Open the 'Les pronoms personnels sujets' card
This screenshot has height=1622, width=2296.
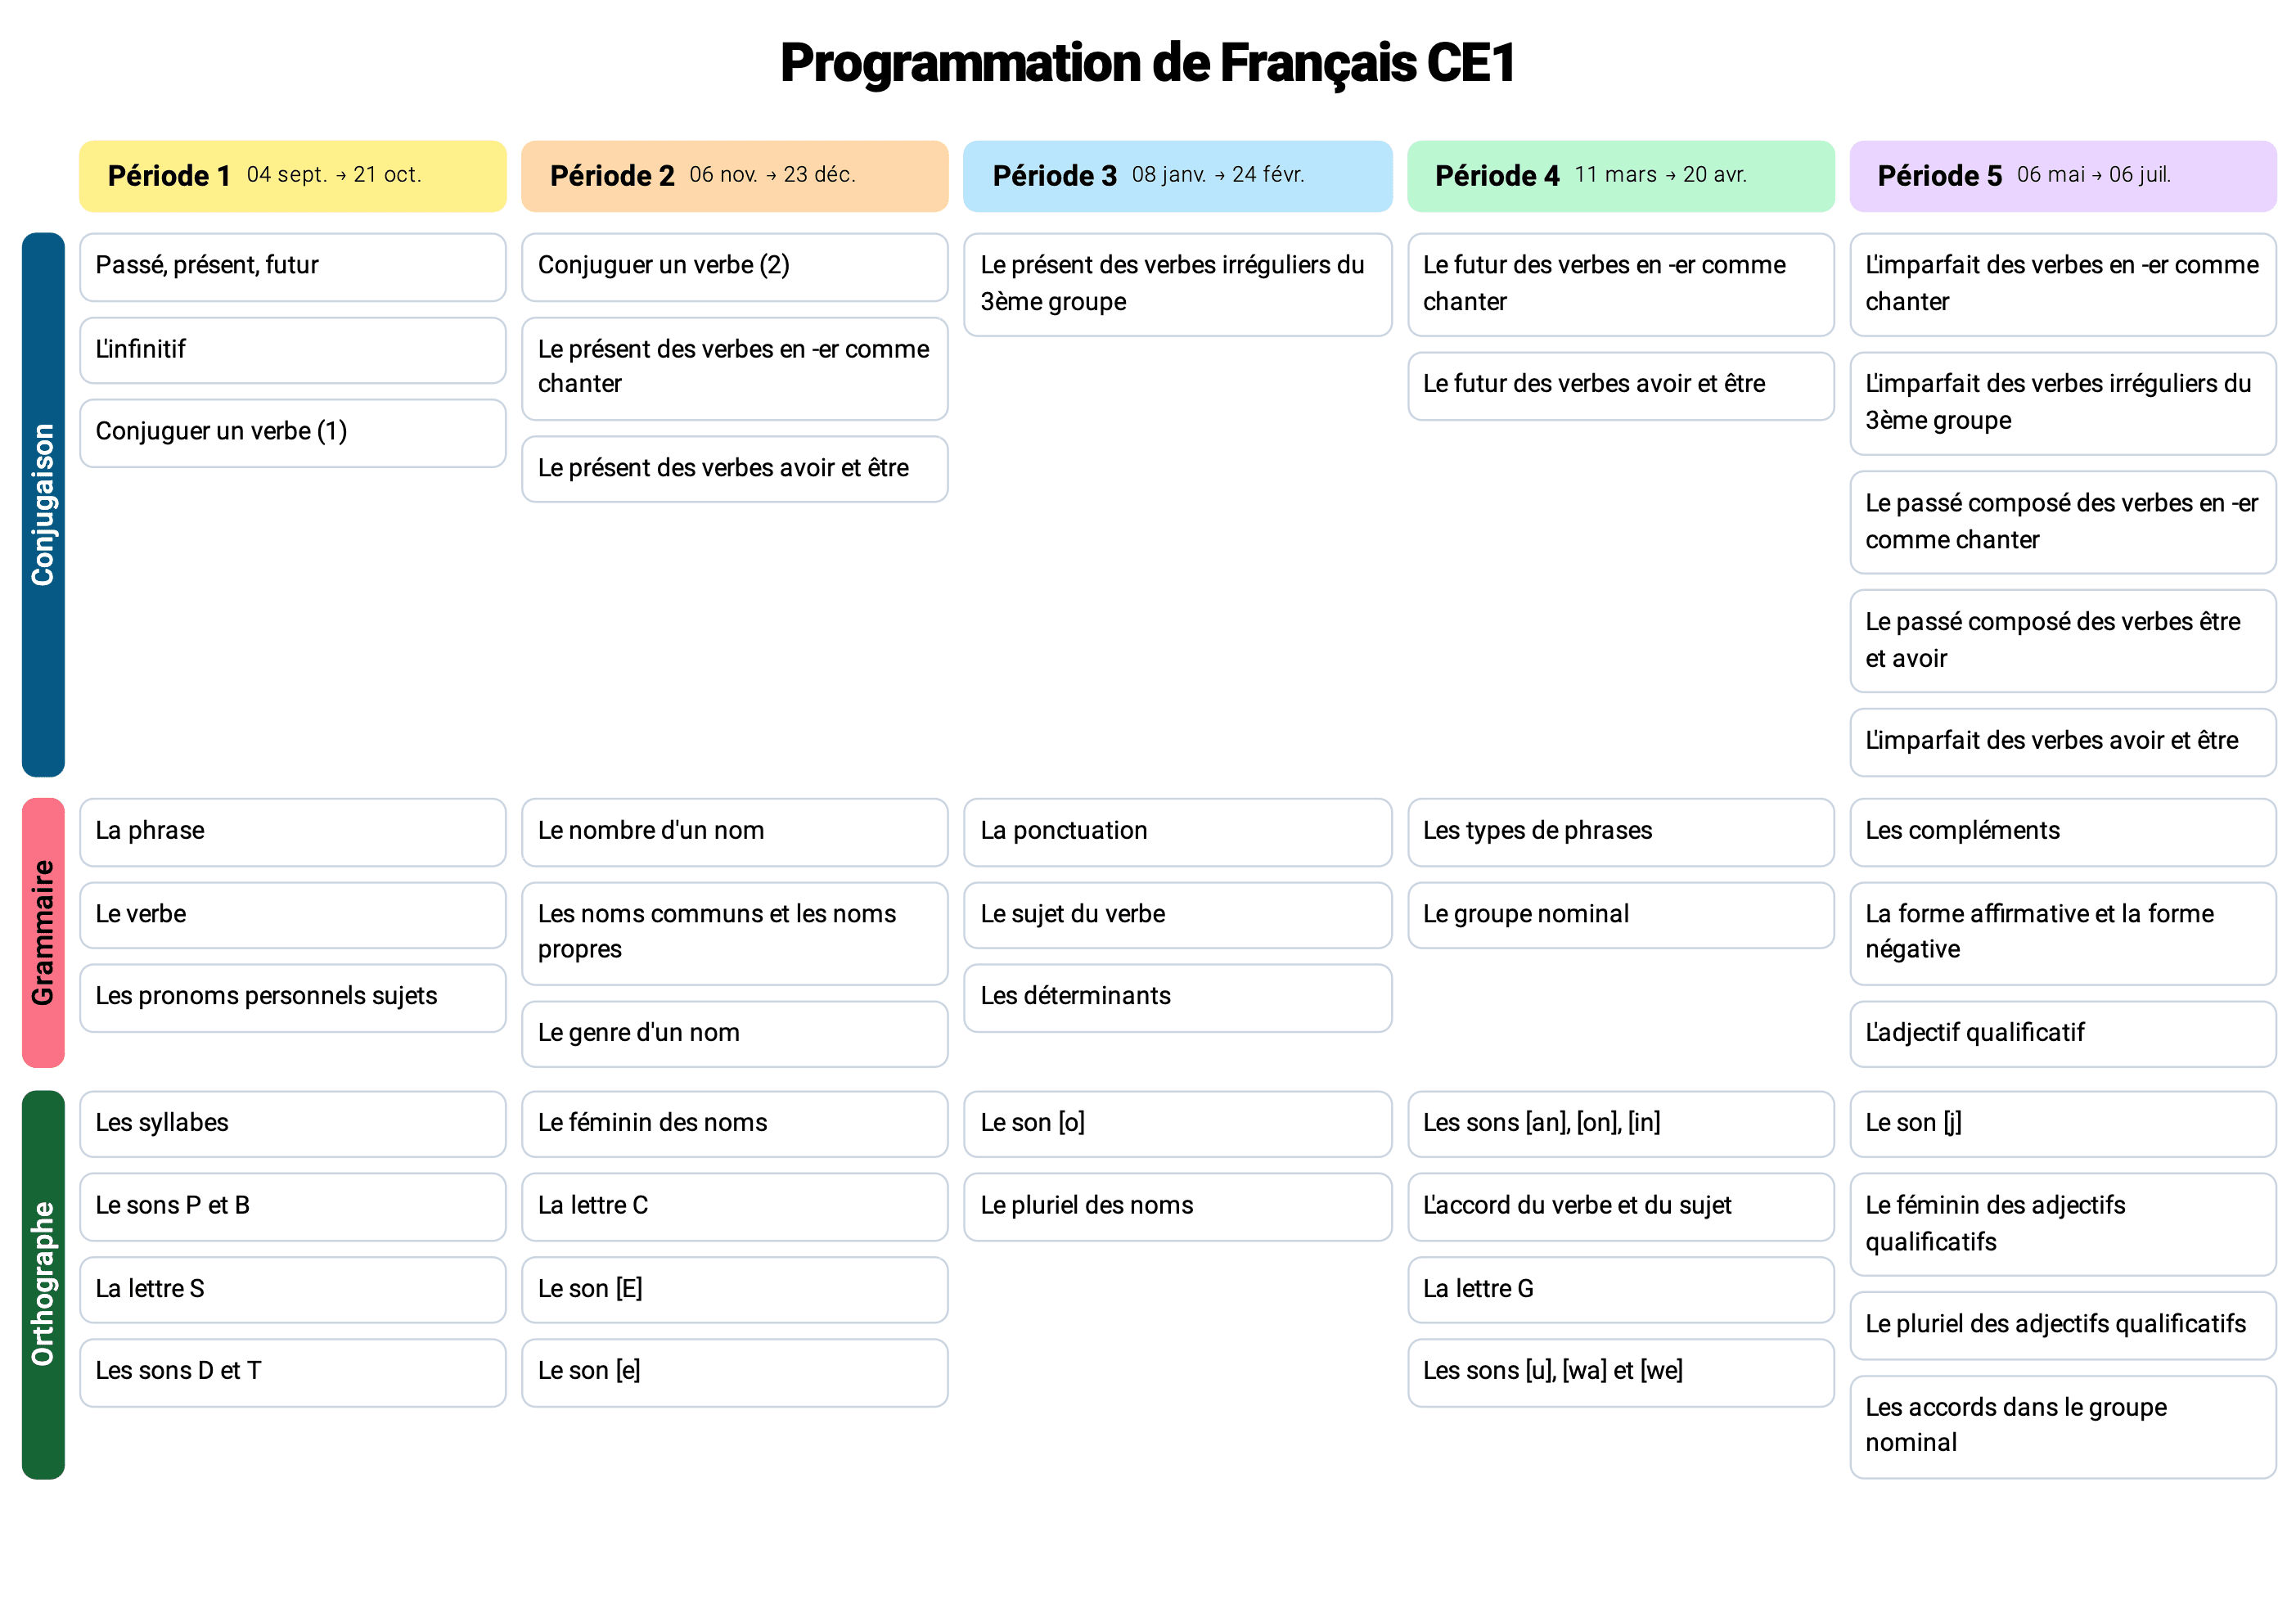[x=292, y=997]
